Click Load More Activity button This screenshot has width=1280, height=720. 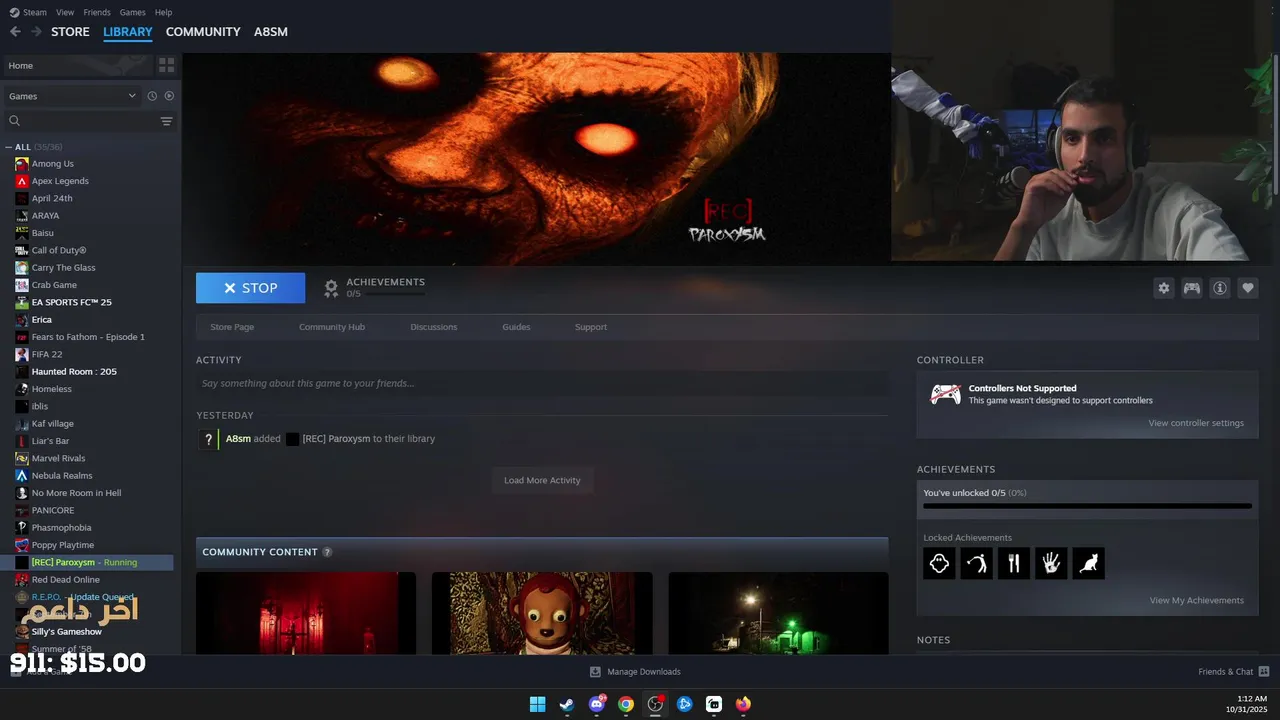(542, 480)
